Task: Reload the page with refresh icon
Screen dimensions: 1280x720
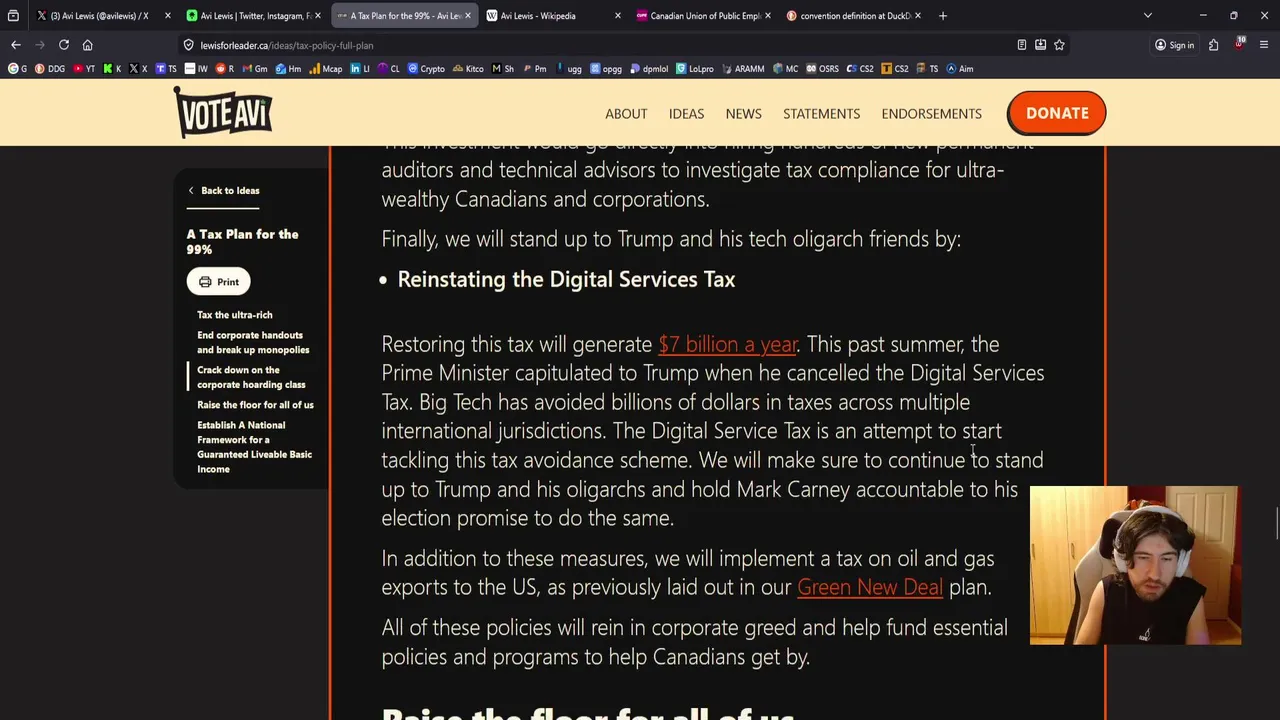Action: 63,45
